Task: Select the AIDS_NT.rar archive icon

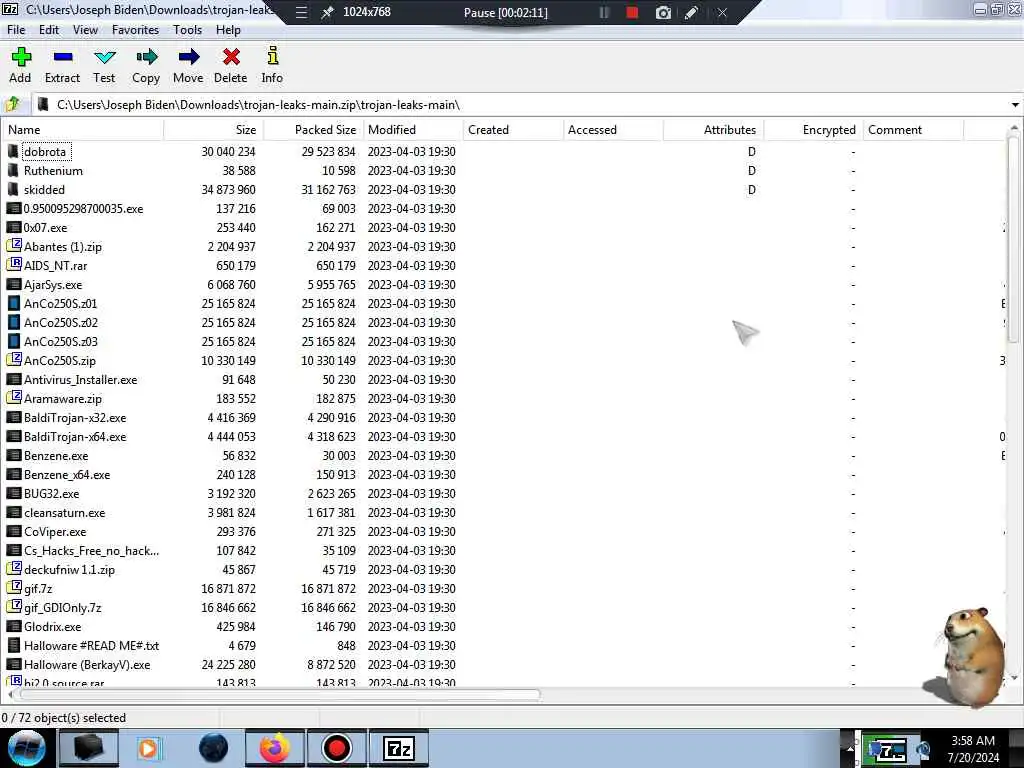Action: click(14, 265)
